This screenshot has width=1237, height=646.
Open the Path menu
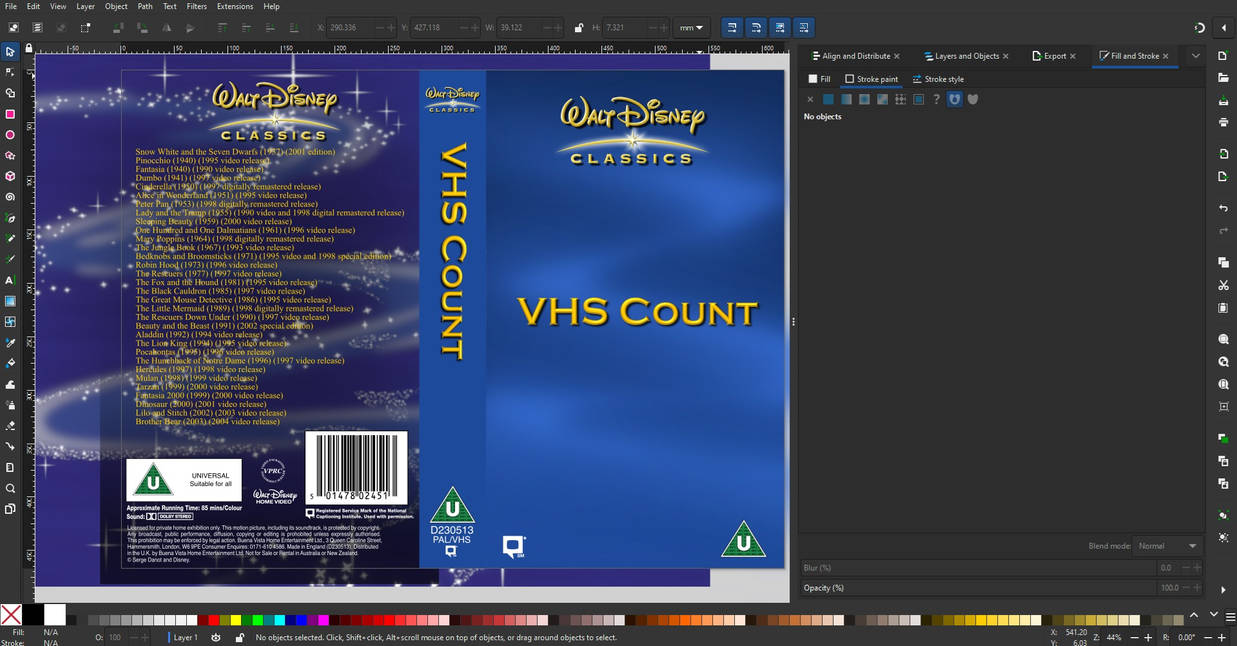(x=145, y=6)
